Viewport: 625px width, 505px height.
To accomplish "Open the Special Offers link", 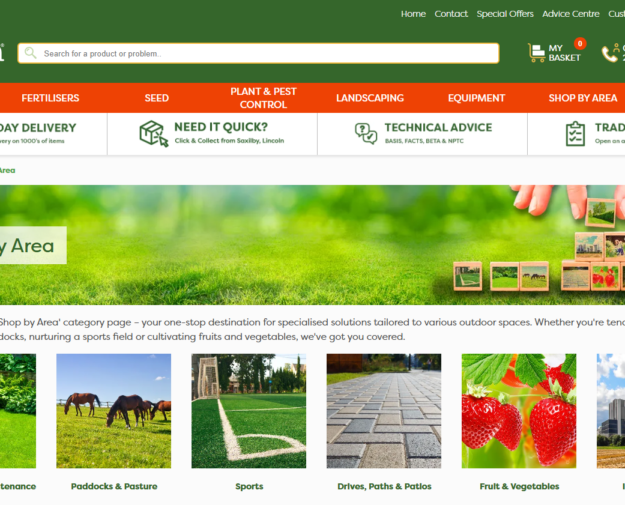I will tap(505, 14).
